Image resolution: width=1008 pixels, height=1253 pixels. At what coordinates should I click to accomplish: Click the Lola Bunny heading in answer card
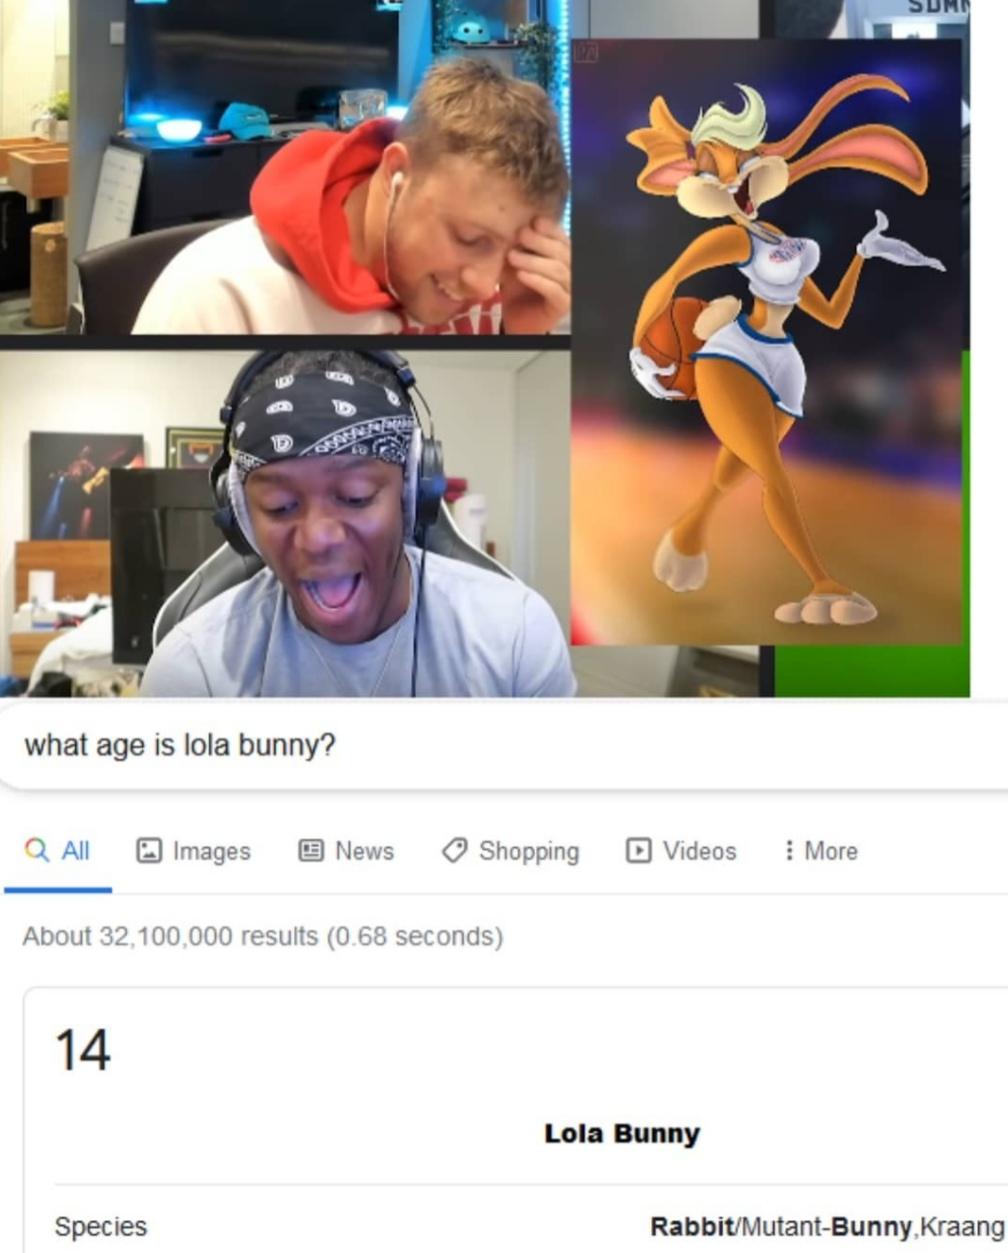click(622, 1133)
